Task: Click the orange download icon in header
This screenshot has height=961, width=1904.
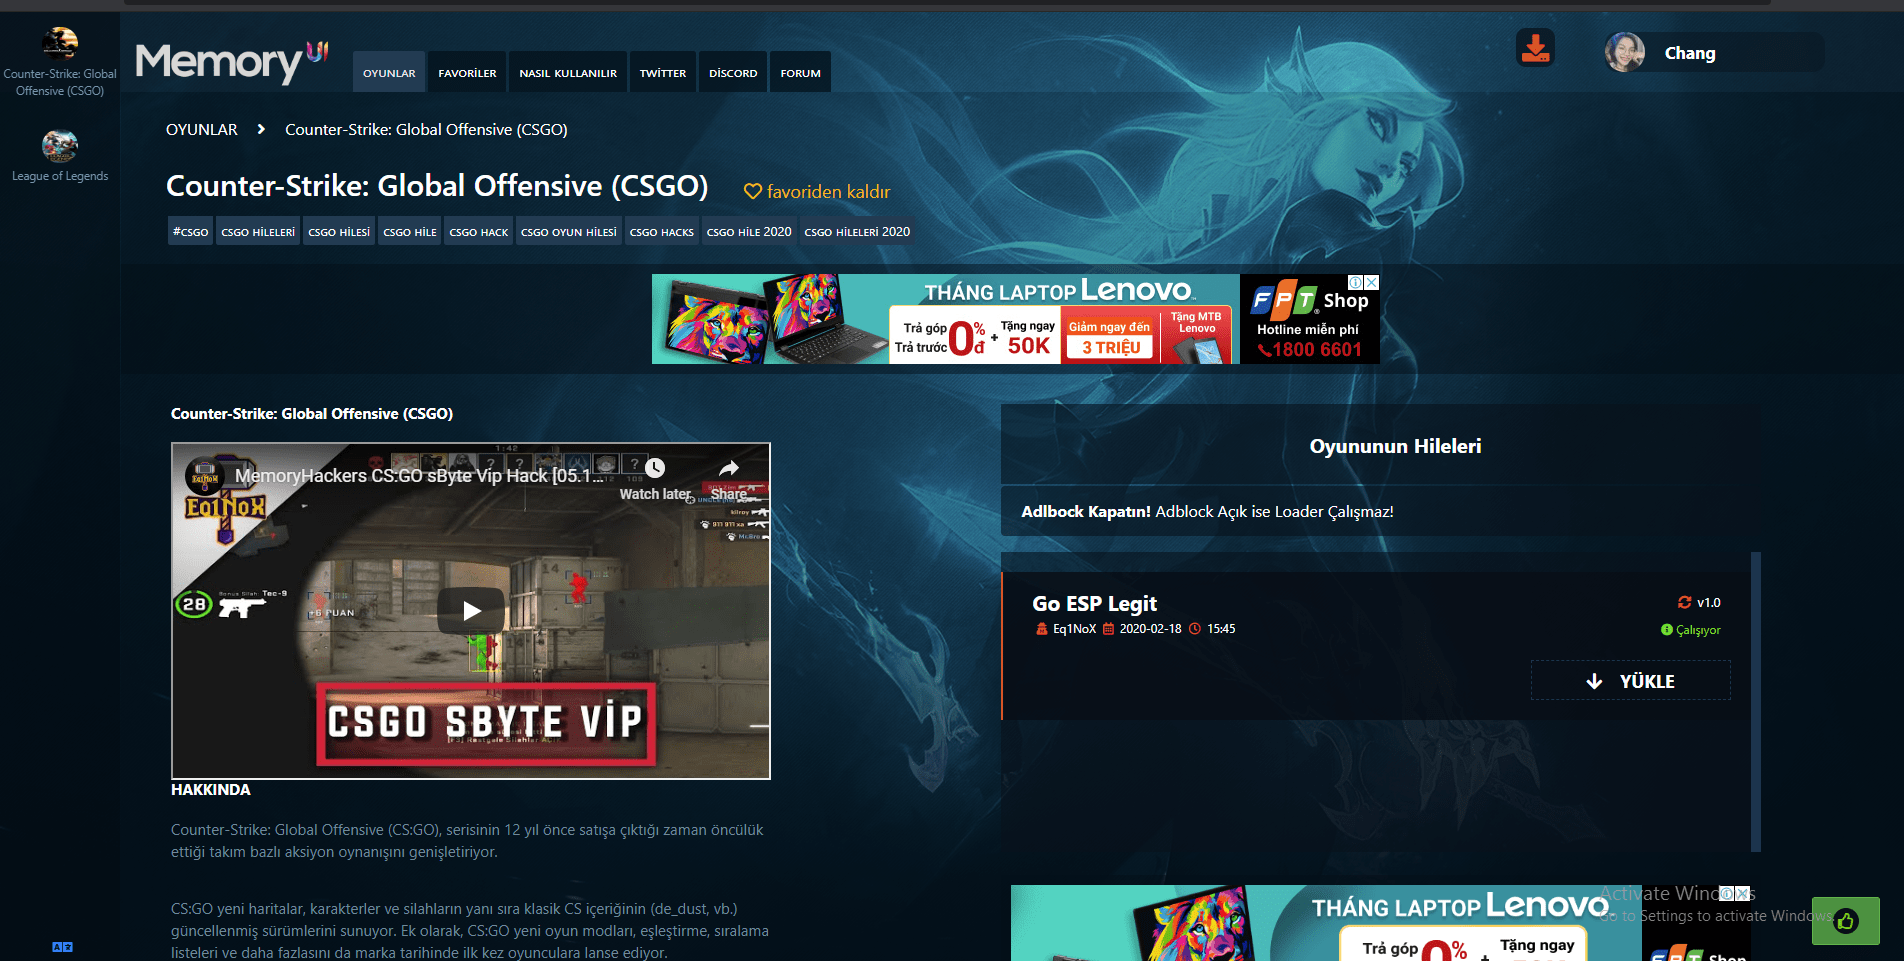Action: tap(1535, 48)
